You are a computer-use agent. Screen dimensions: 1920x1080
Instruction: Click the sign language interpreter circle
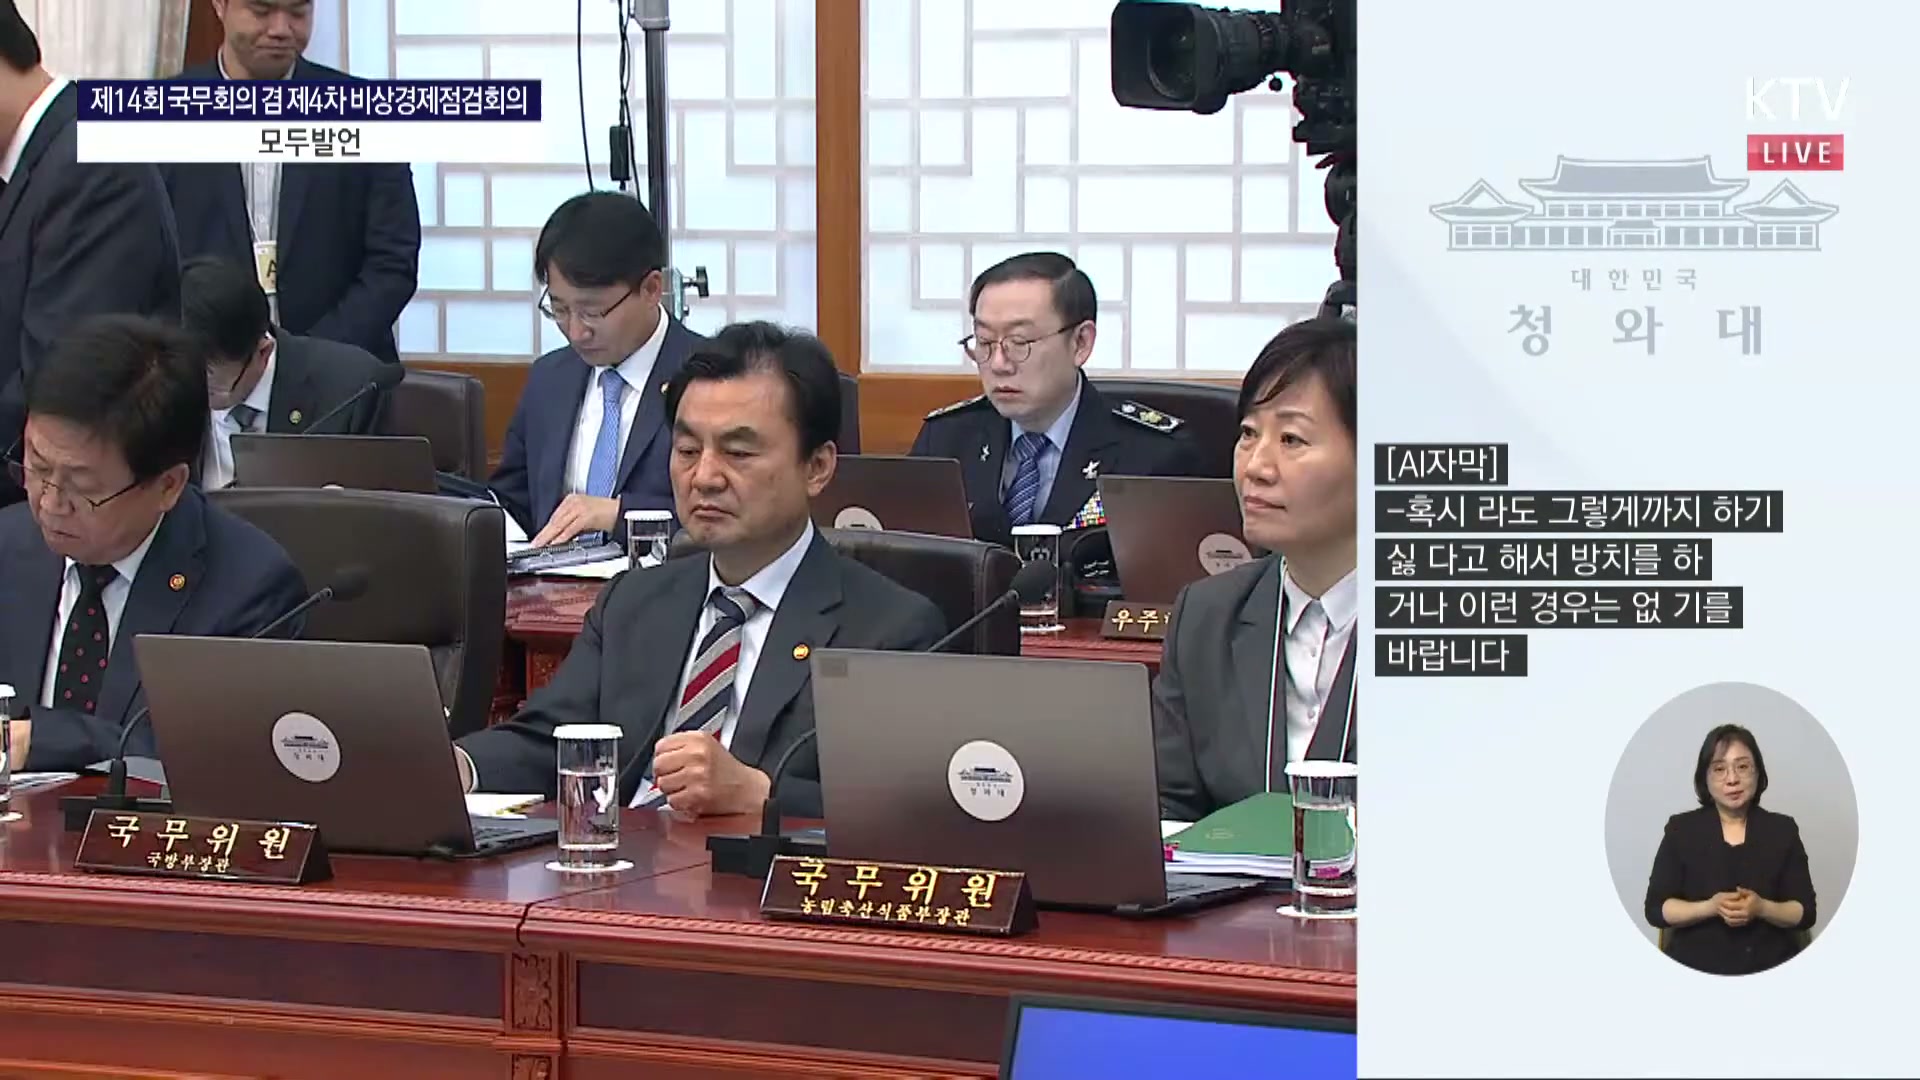(1731, 828)
